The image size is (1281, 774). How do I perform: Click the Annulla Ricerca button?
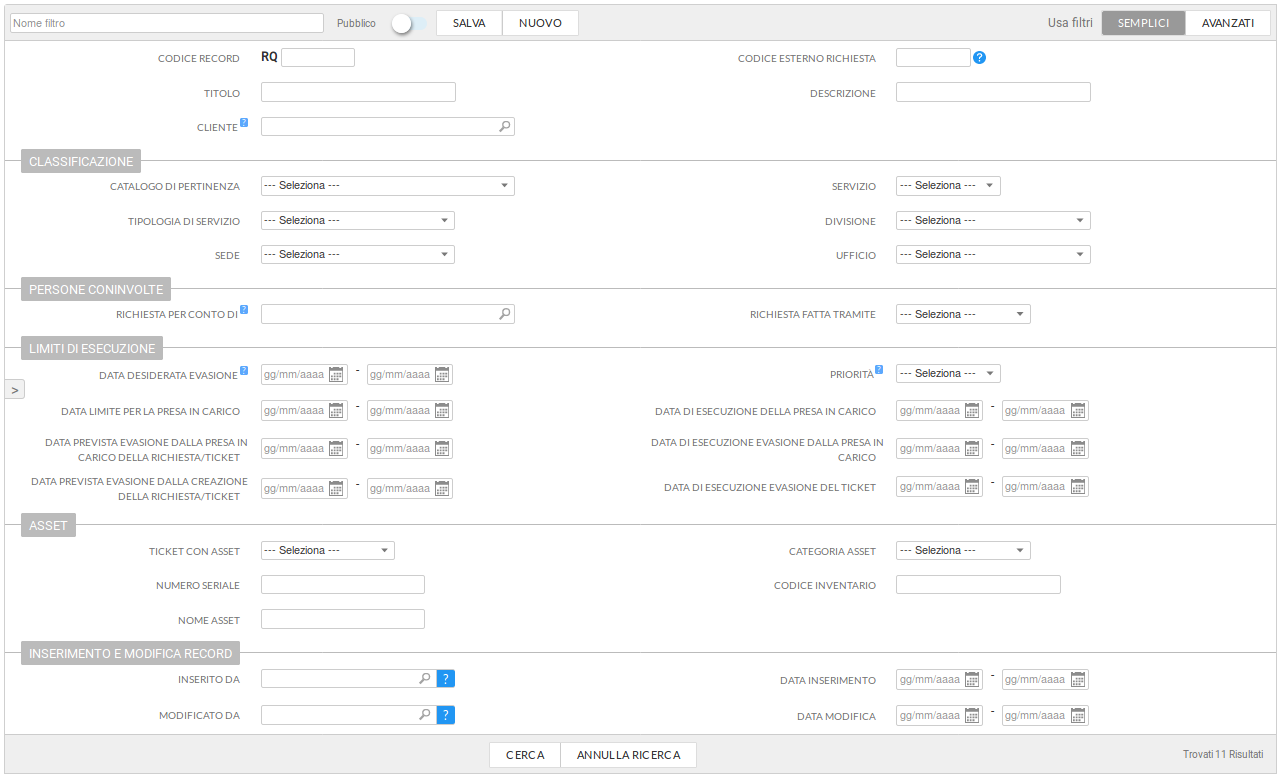pos(628,755)
